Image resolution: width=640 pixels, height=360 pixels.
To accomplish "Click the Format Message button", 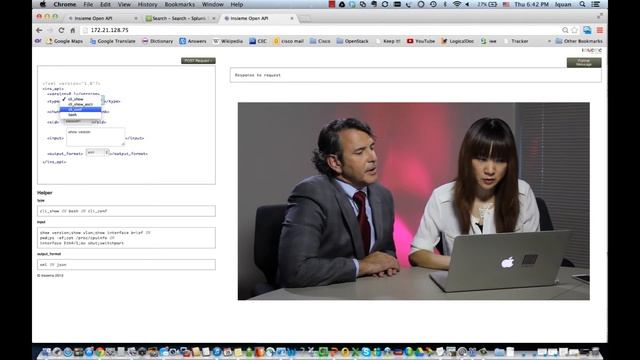I will tap(584, 62).
